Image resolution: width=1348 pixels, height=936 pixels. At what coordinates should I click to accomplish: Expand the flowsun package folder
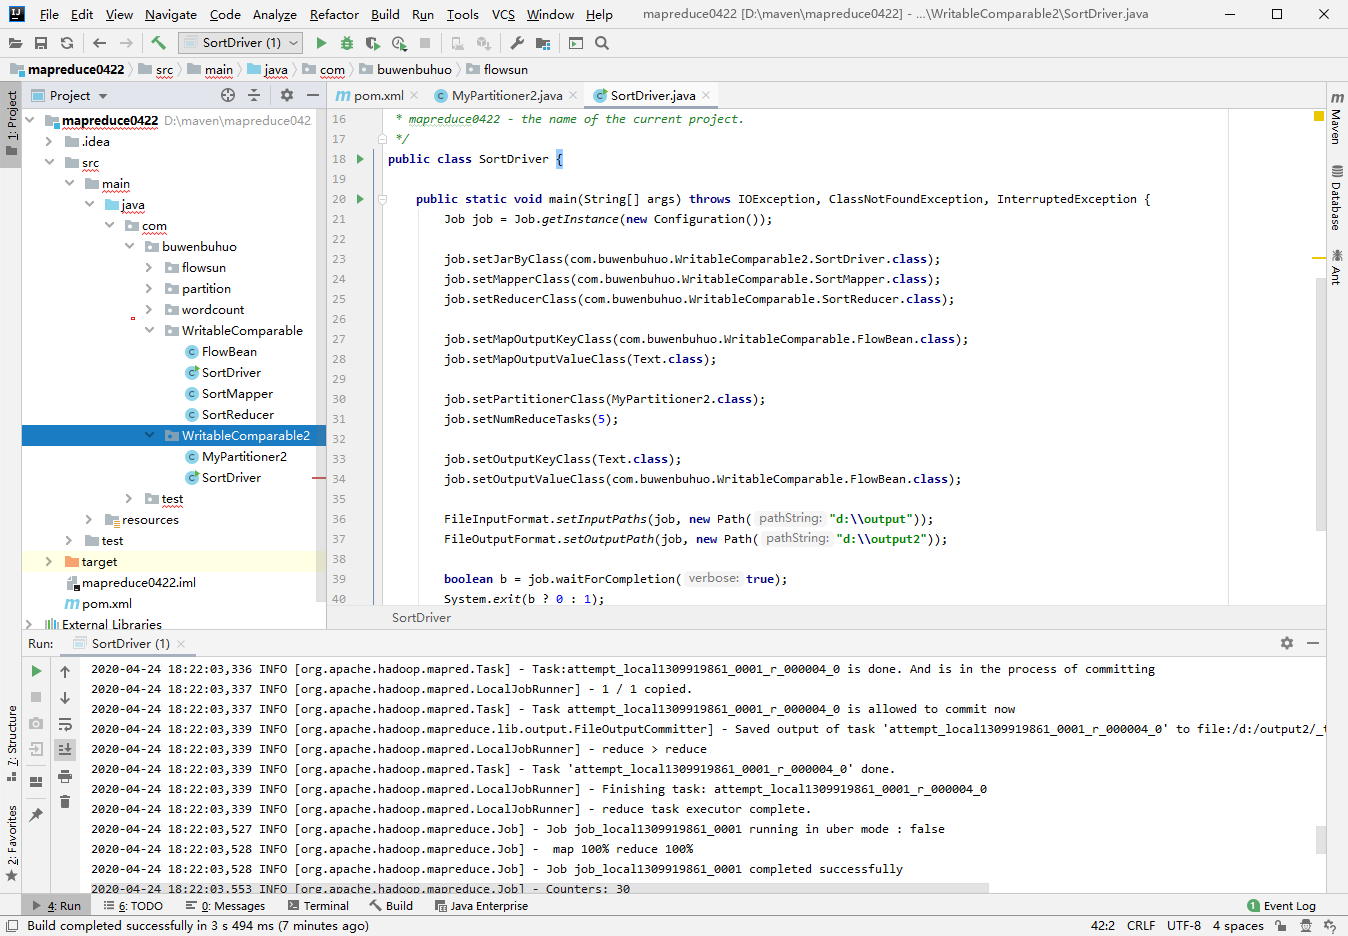pyautogui.click(x=149, y=268)
